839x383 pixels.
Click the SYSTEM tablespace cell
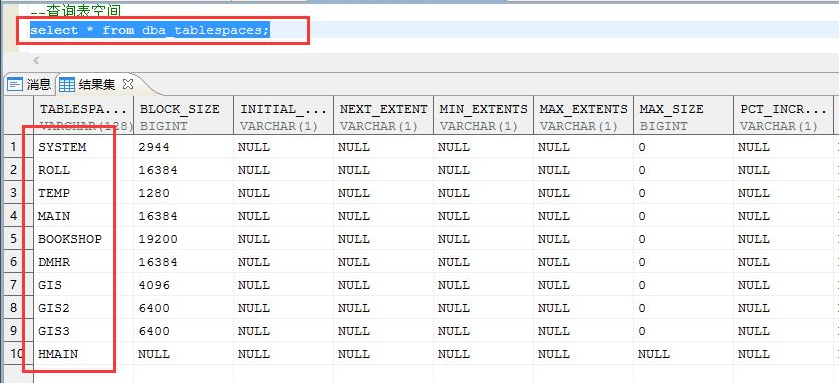[x=83, y=147]
